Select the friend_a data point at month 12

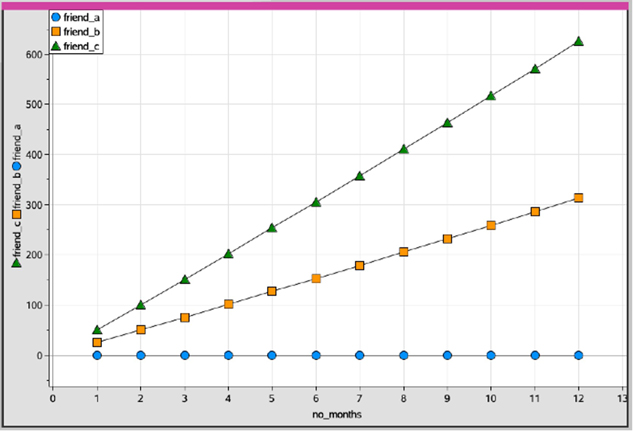[x=578, y=355]
